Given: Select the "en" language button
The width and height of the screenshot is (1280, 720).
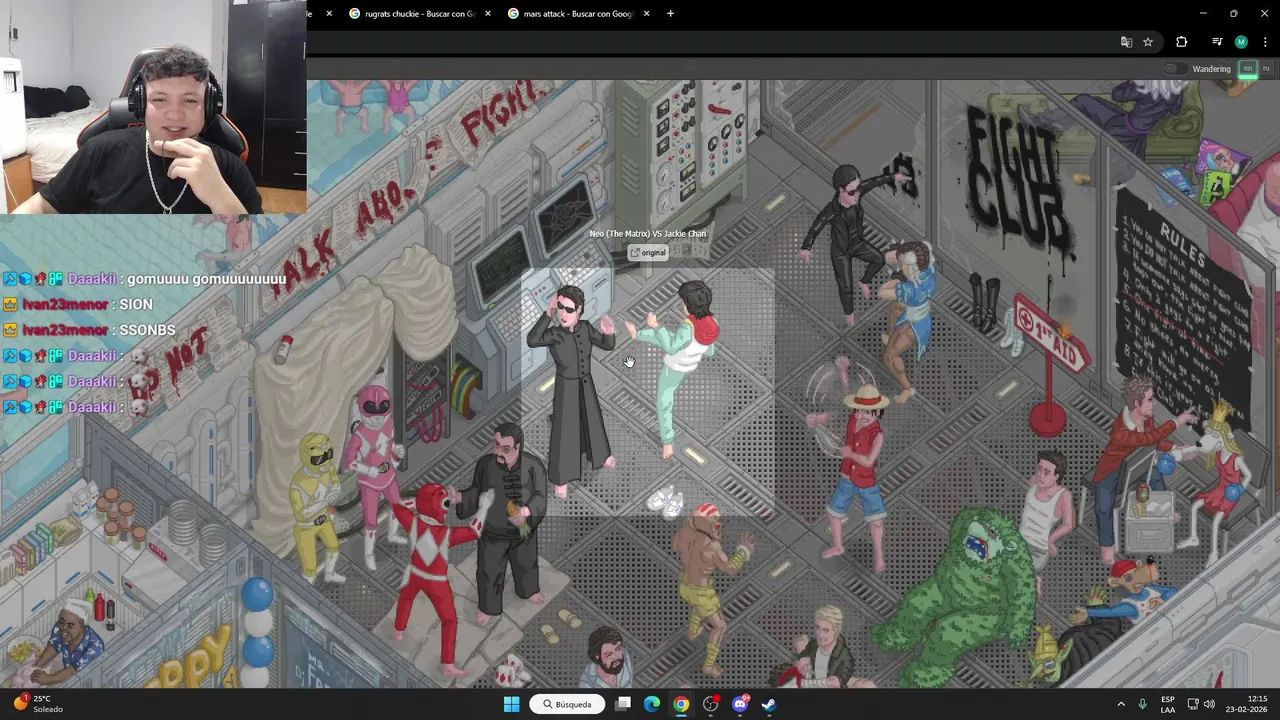Looking at the screenshot, I should click(1247, 69).
